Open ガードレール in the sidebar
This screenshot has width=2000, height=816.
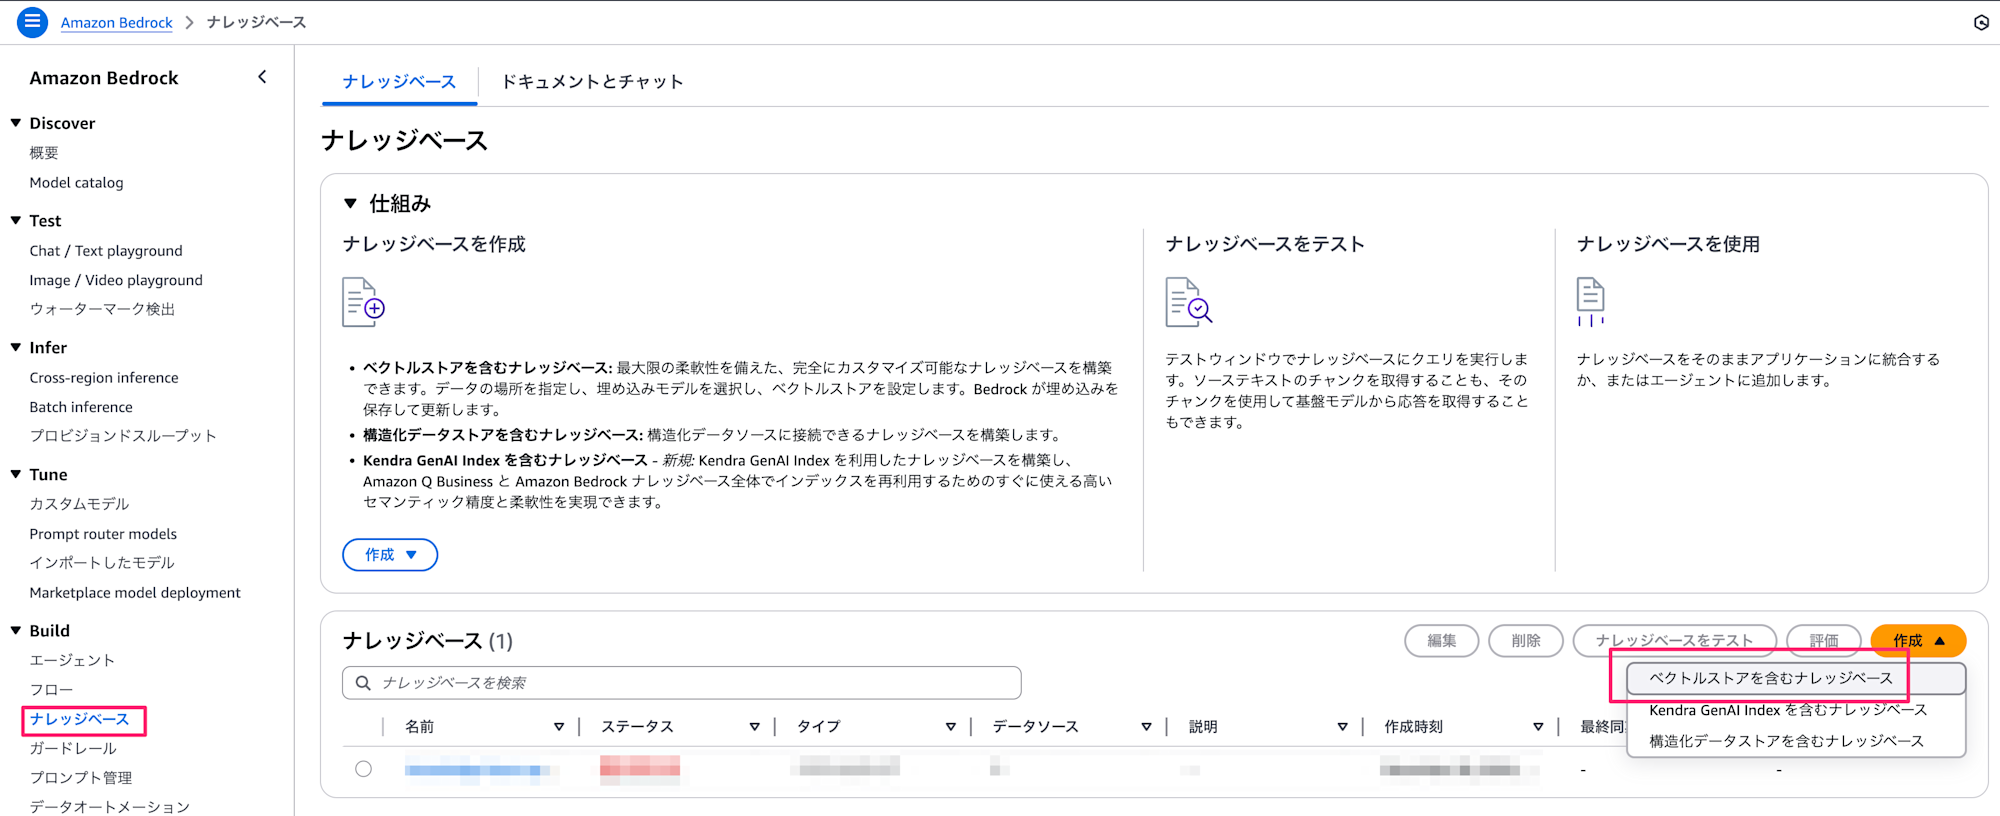tap(73, 749)
